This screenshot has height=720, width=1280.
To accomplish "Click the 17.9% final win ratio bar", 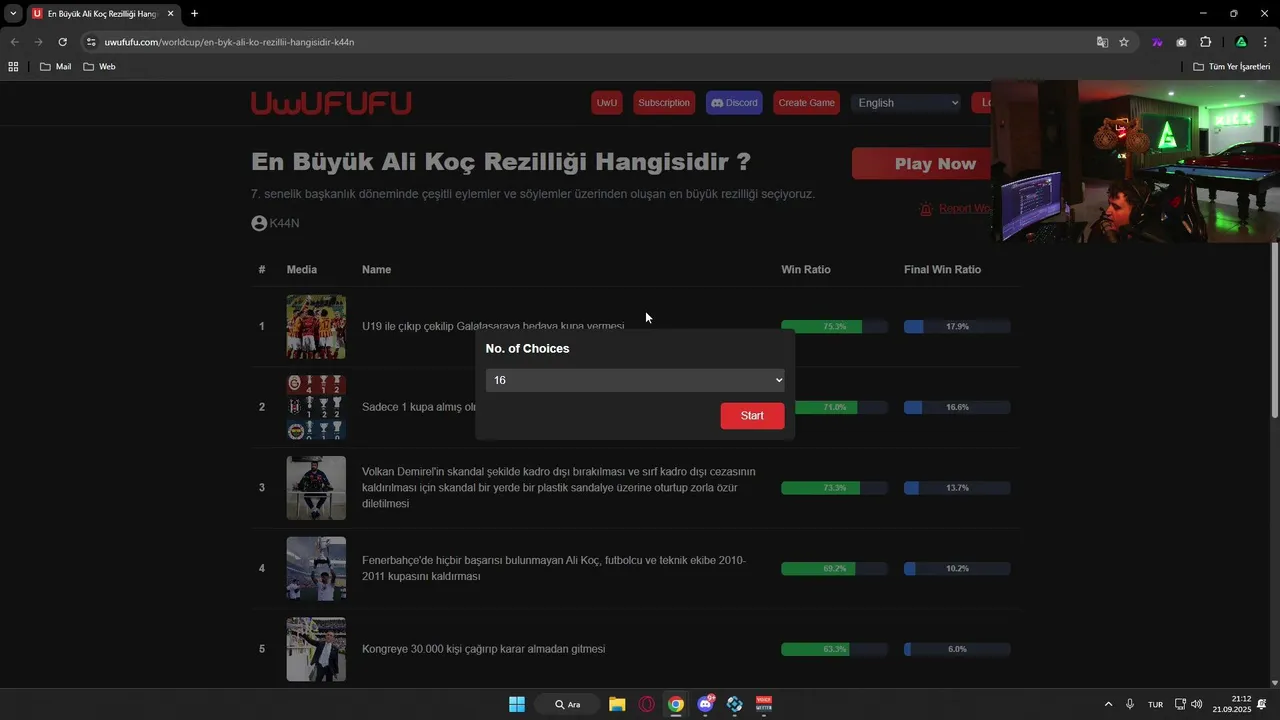I will tap(957, 327).
